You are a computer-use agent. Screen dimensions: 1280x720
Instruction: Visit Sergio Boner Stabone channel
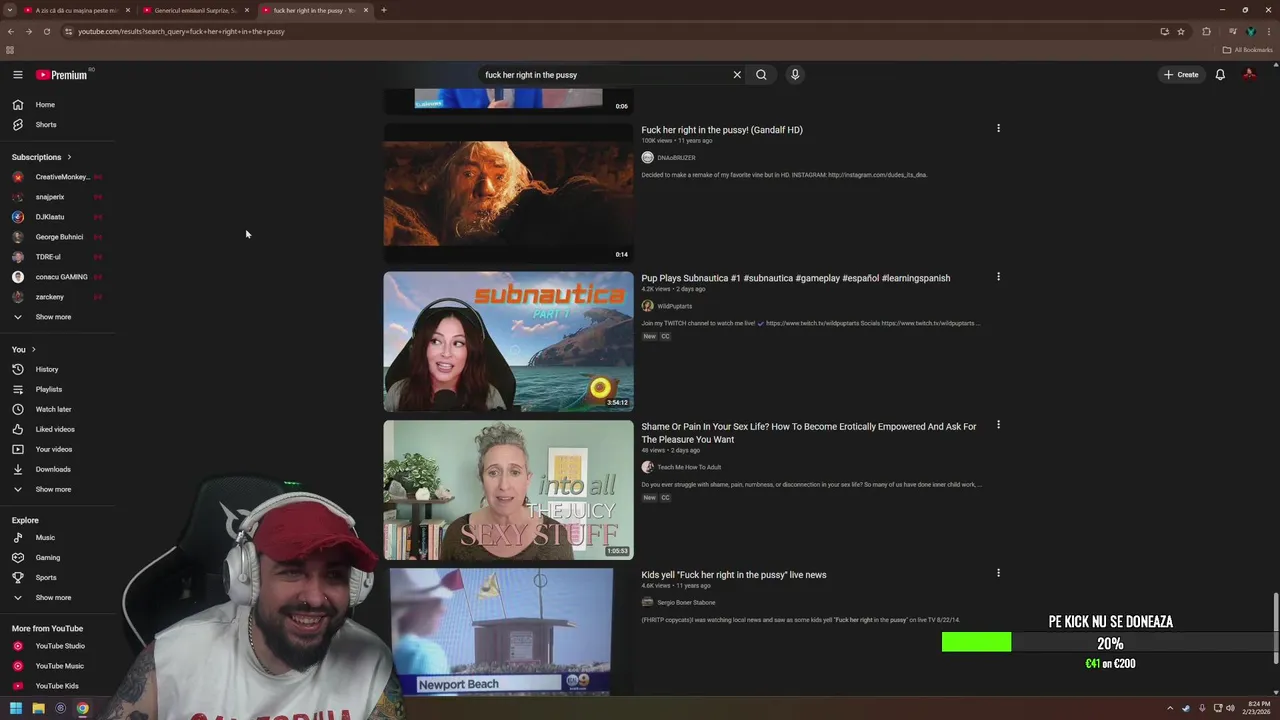point(686,603)
